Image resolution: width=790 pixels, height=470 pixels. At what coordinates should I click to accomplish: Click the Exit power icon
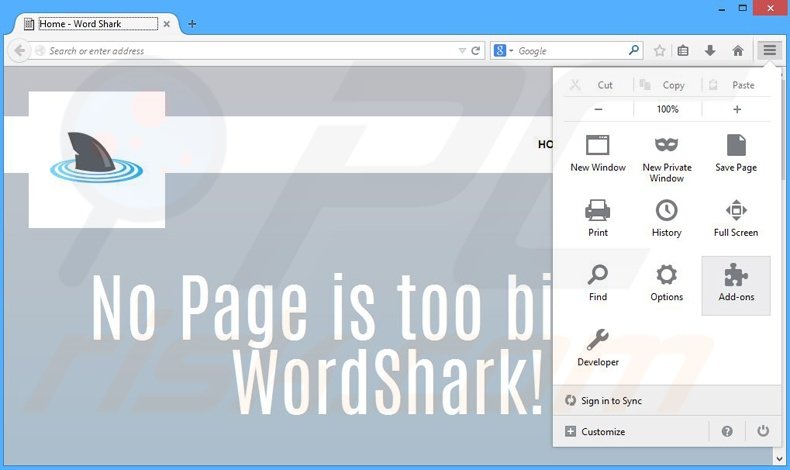[x=763, y=431]
